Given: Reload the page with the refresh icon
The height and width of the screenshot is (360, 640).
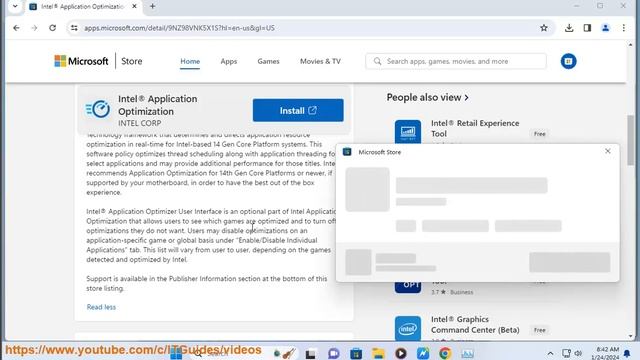Looking at the screenshot, I should (x=53, y=28).
